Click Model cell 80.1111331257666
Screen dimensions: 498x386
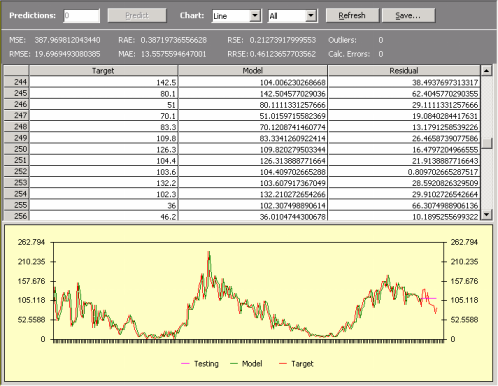pyautogui.click(x=253, y=105)
